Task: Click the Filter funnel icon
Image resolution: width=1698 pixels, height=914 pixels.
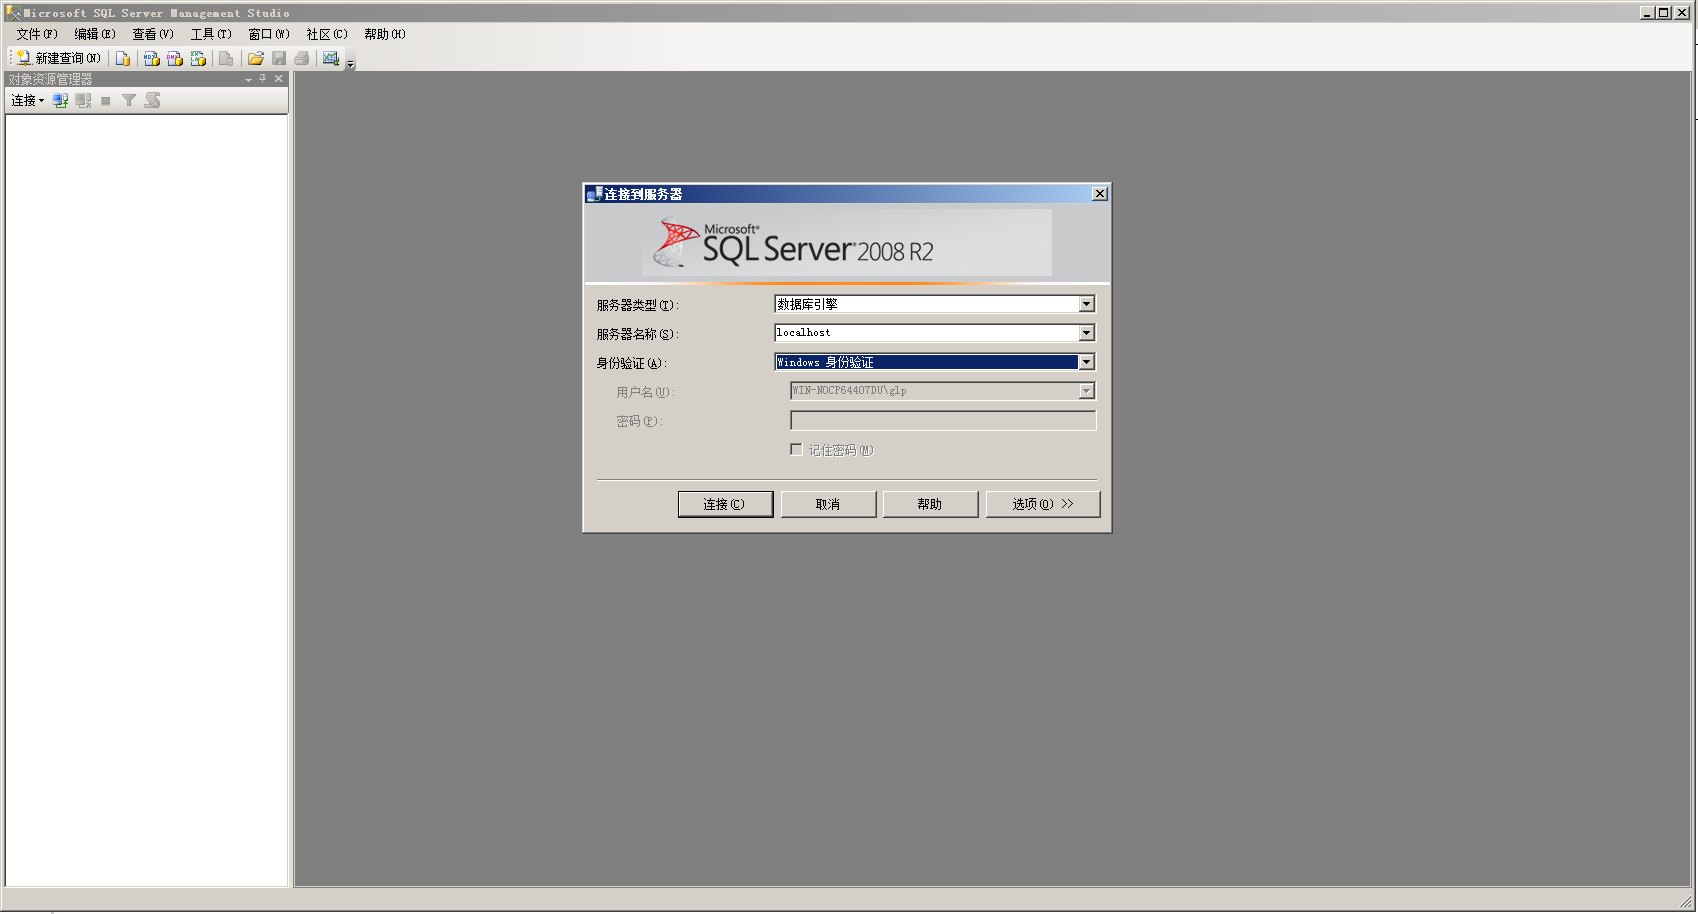Action: point(129,100)
